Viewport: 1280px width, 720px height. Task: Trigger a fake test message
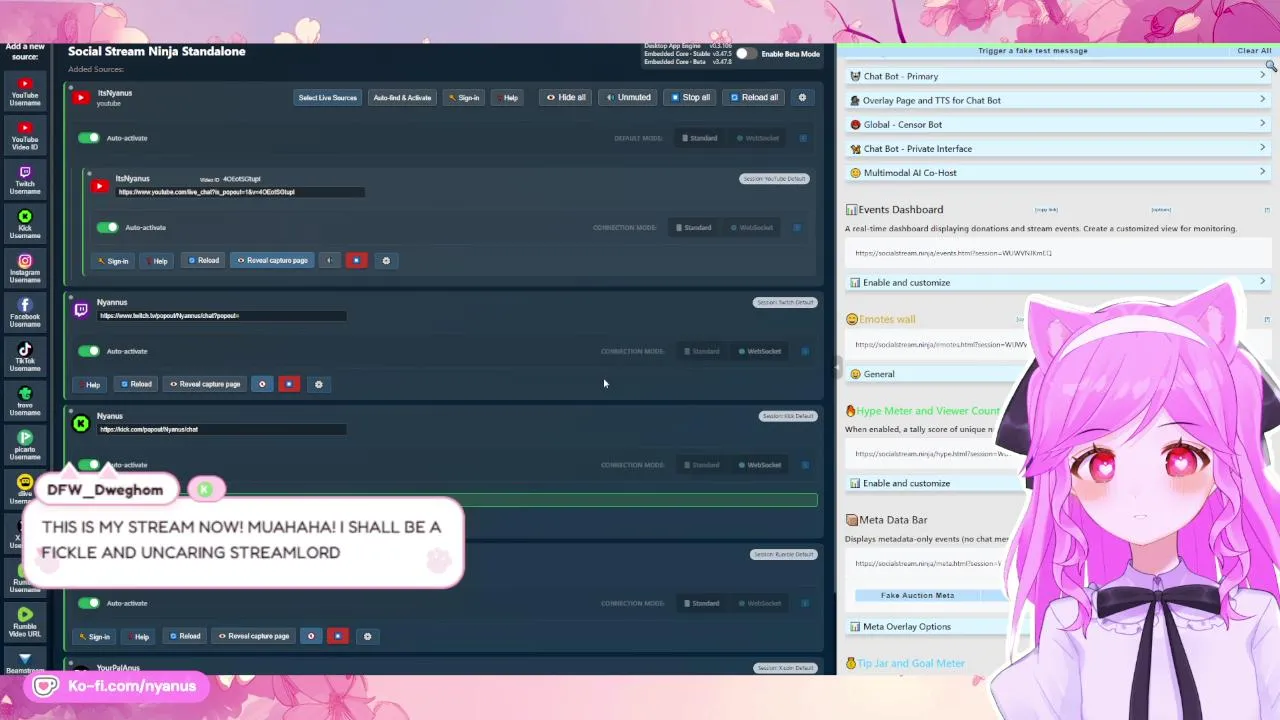coord(1033,50)
